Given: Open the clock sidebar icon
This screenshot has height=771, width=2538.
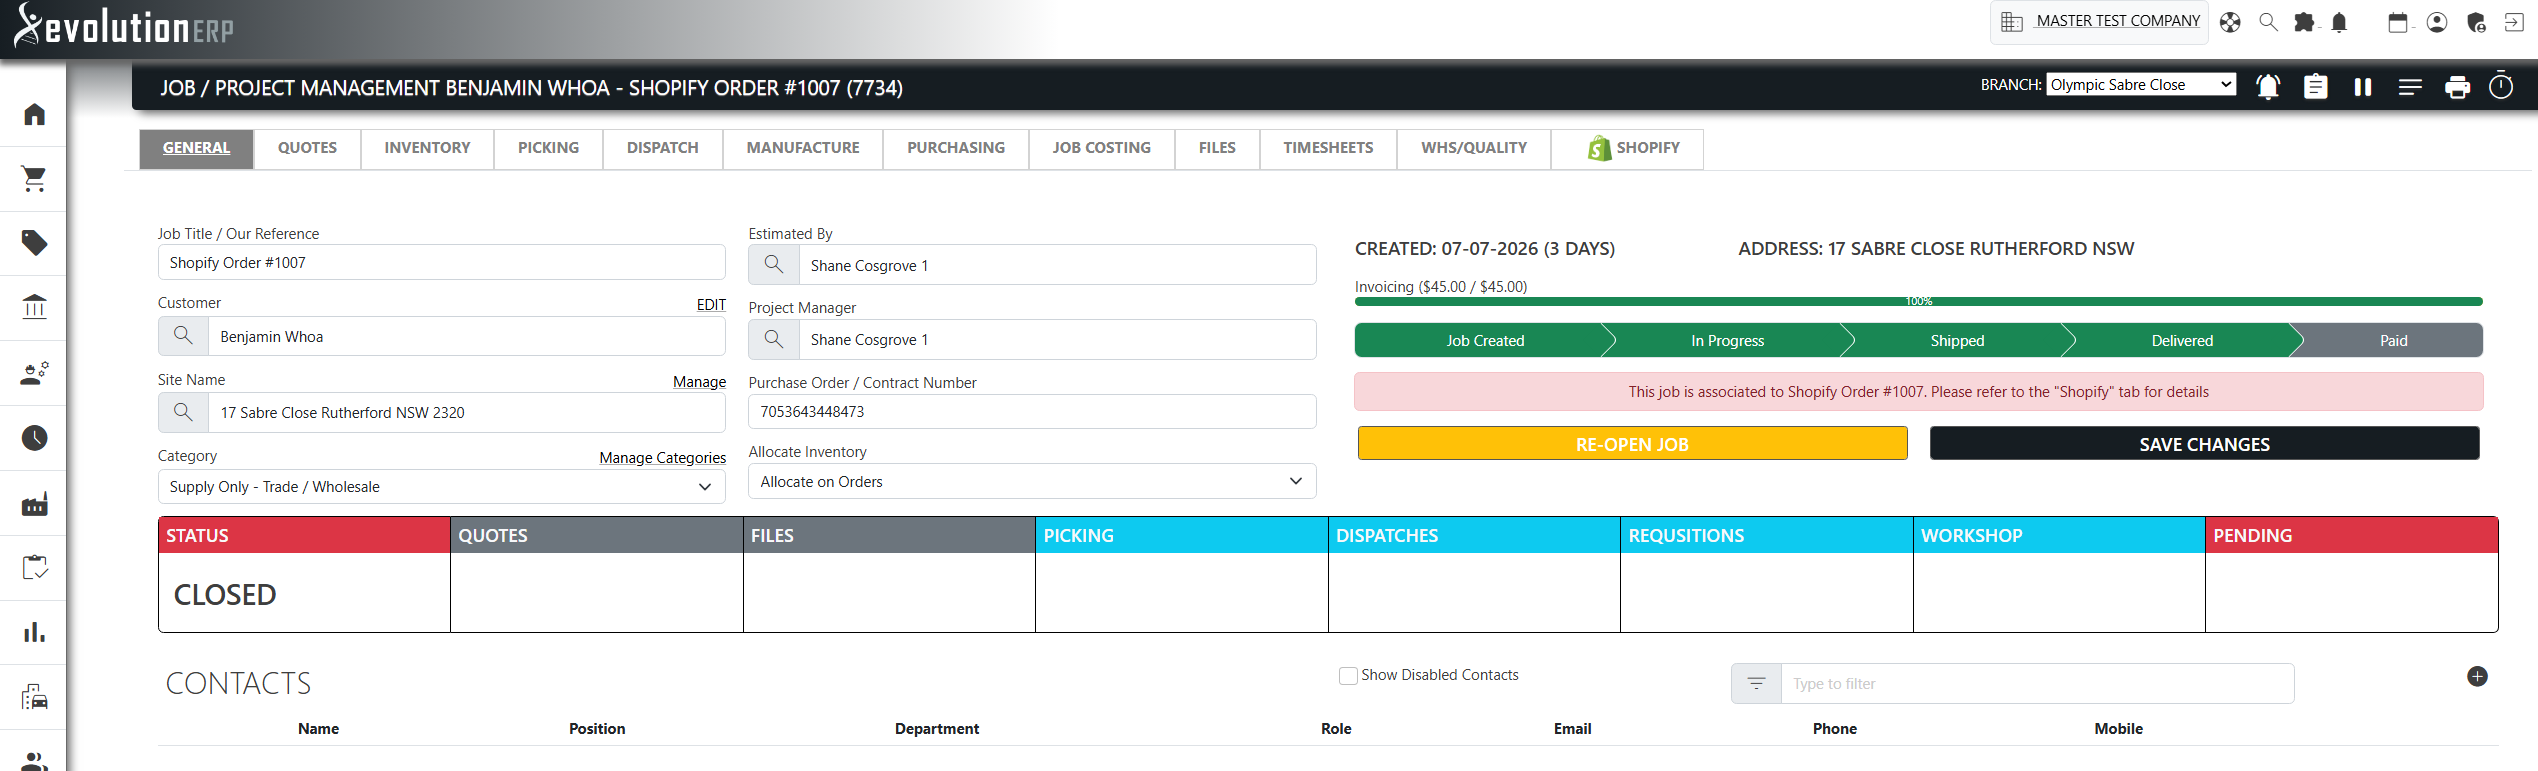Looking at the screenshot, I should point(34,437).
